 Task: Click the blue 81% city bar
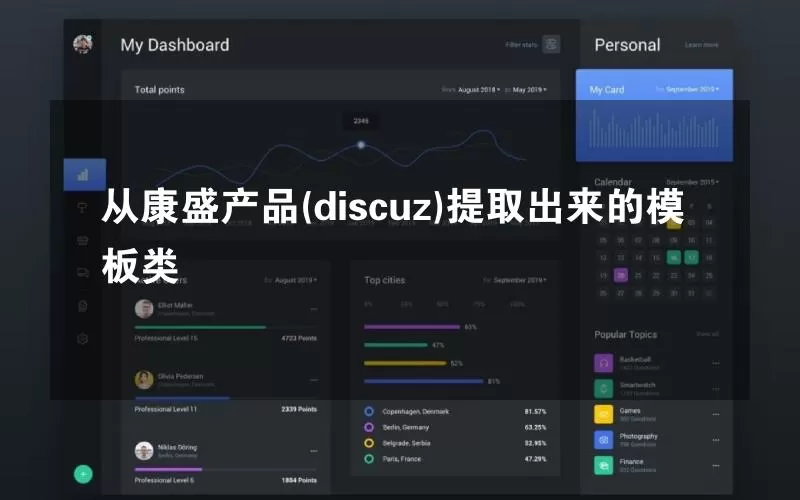(x=423, y=381)
